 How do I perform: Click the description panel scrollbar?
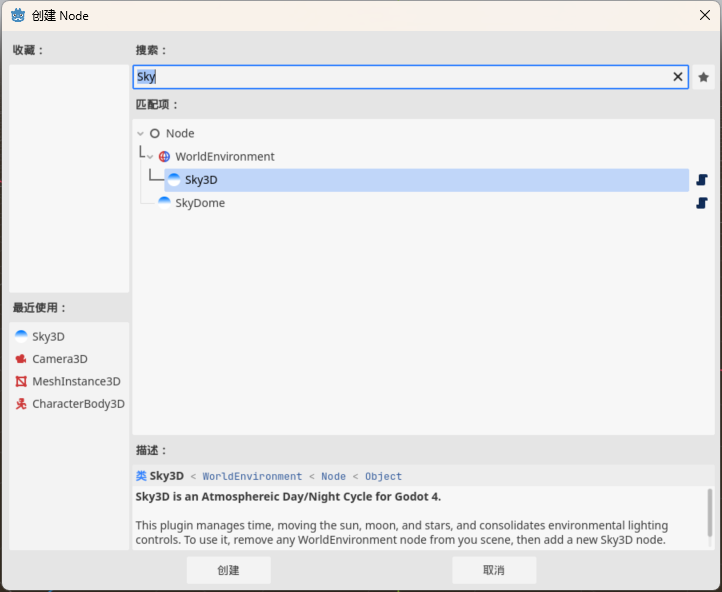pyautogui.click(x=710, y=512)
